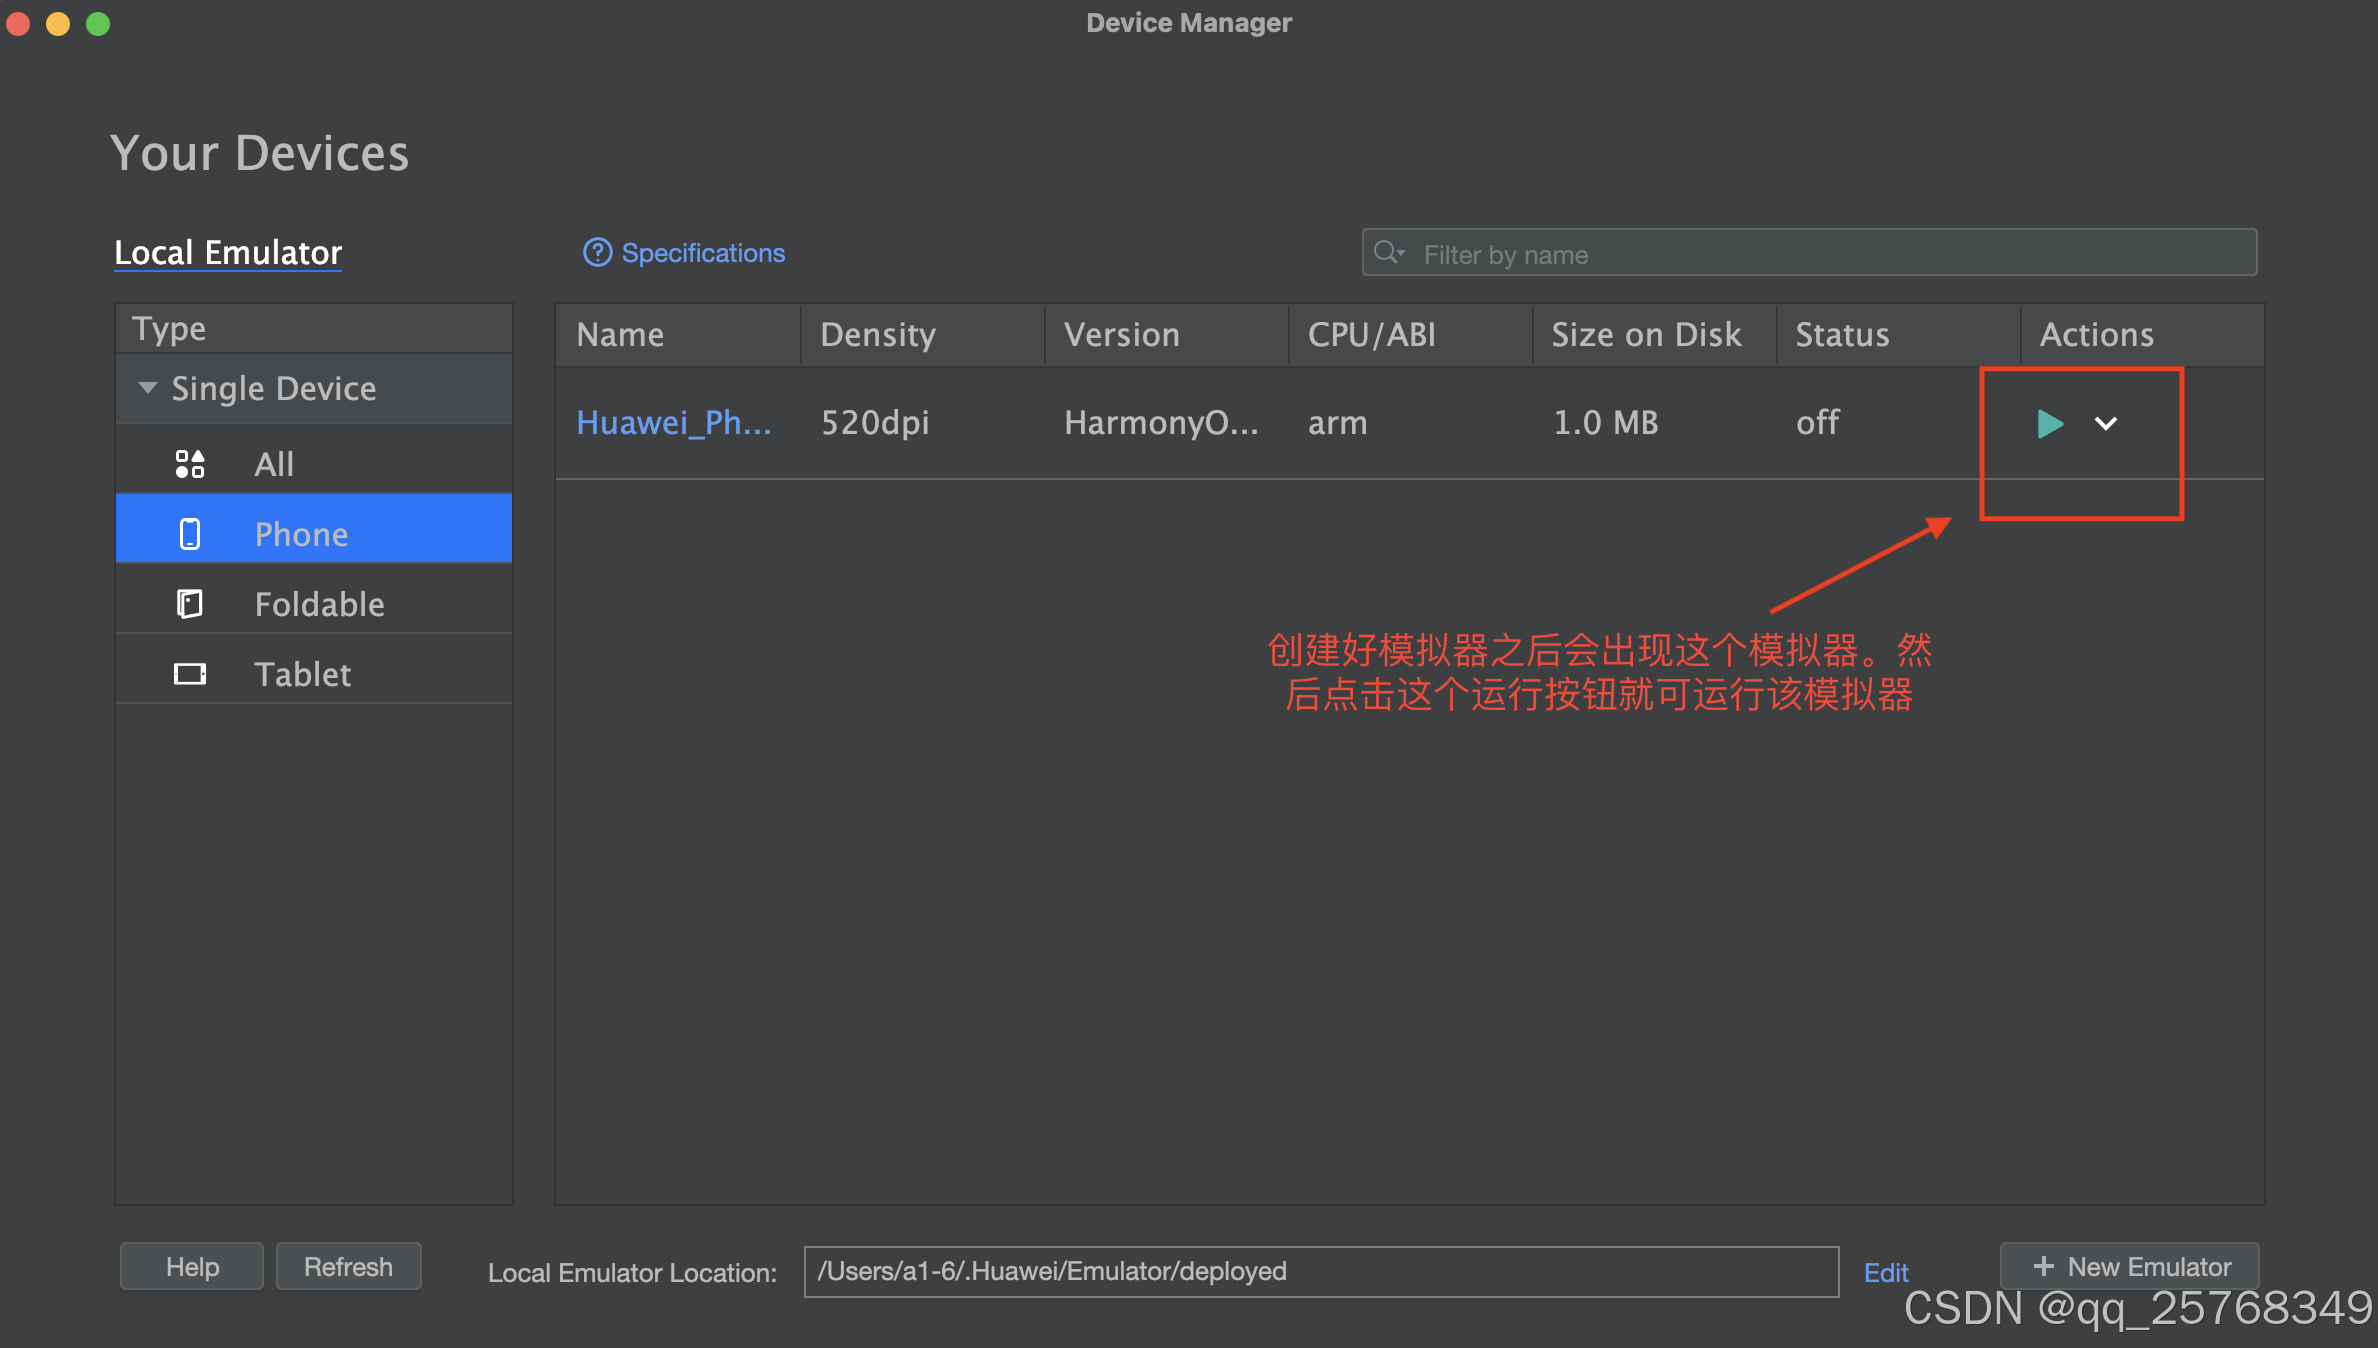2378x1348 pixels.
Task: Start the Huawei_Phone emulator with play button
Action: tap(2049, 423)
